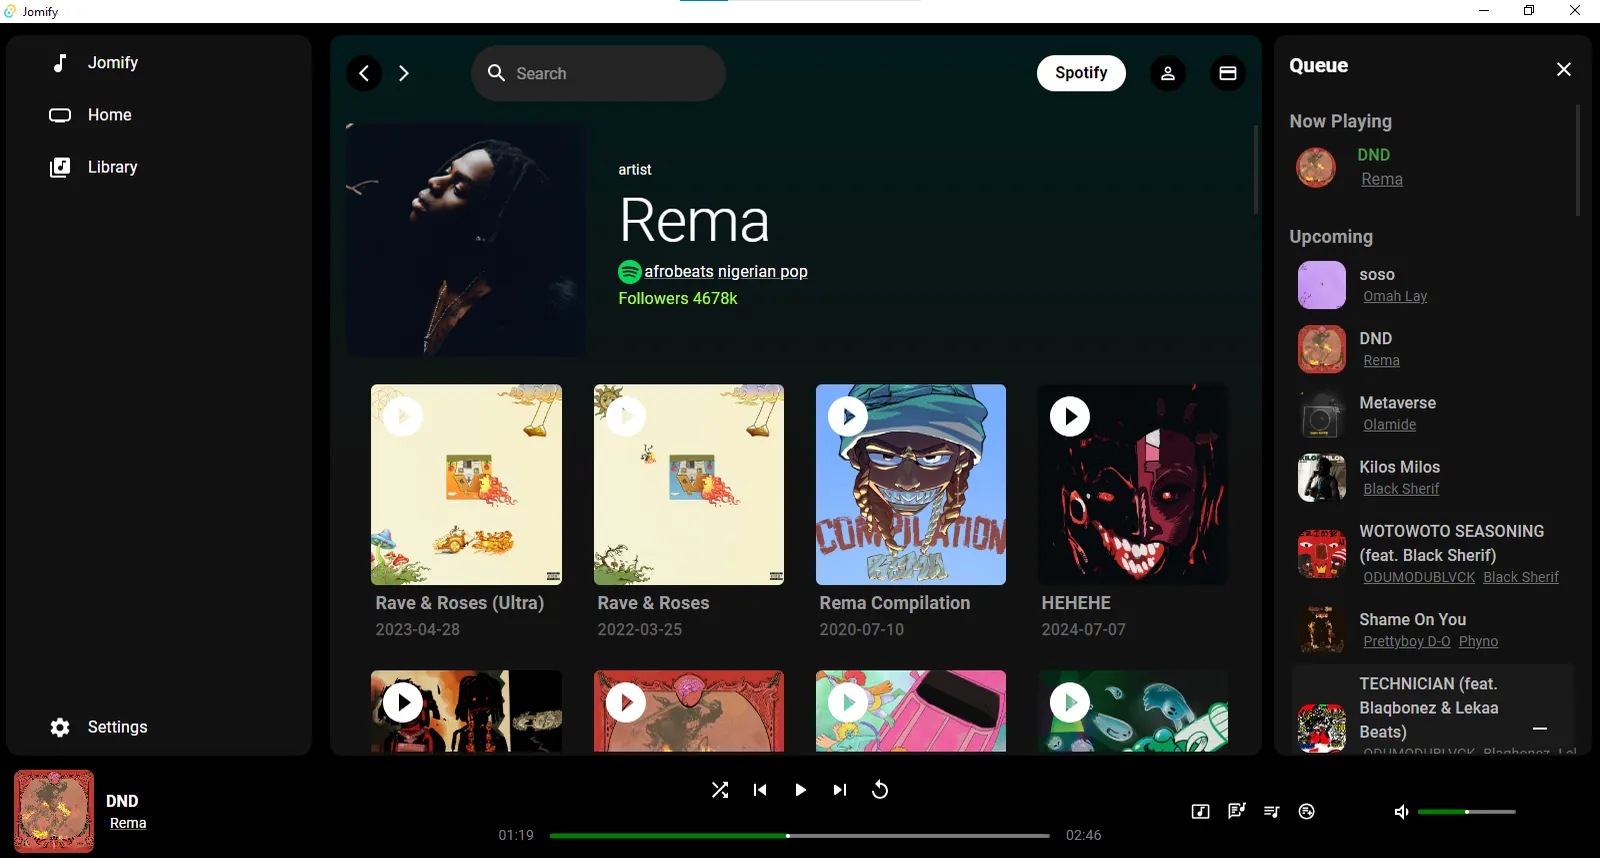1600x858 pixels.
Task: Open the Omah Lay artist link
Action: coord(1395,296)
